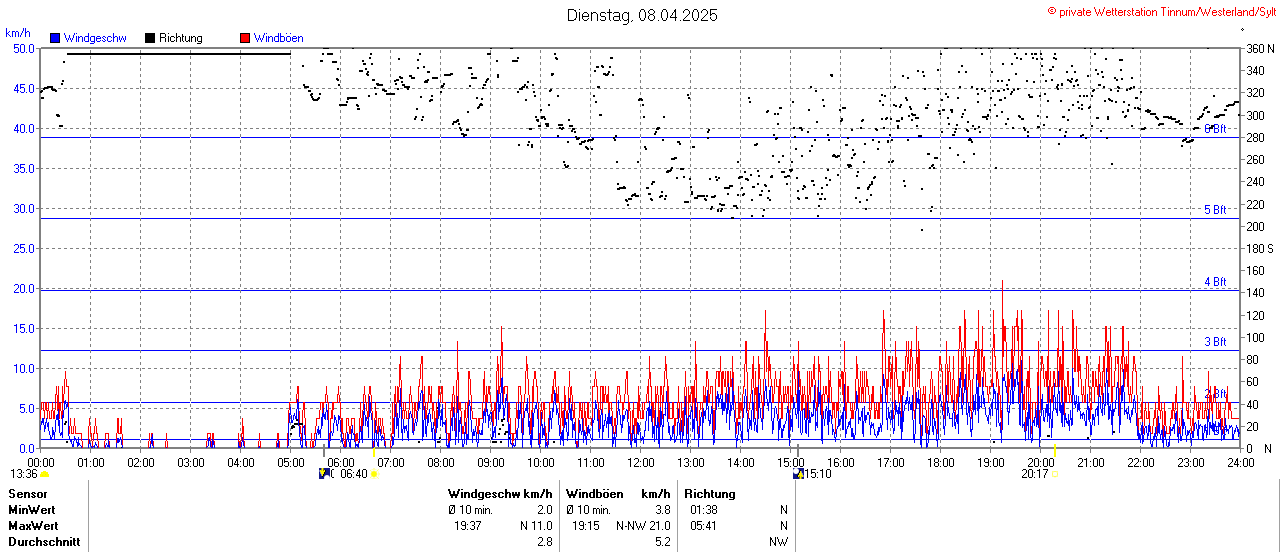Click the 05:41 MaxWert direction time
Screen dimensions: 1280x552
704,526
